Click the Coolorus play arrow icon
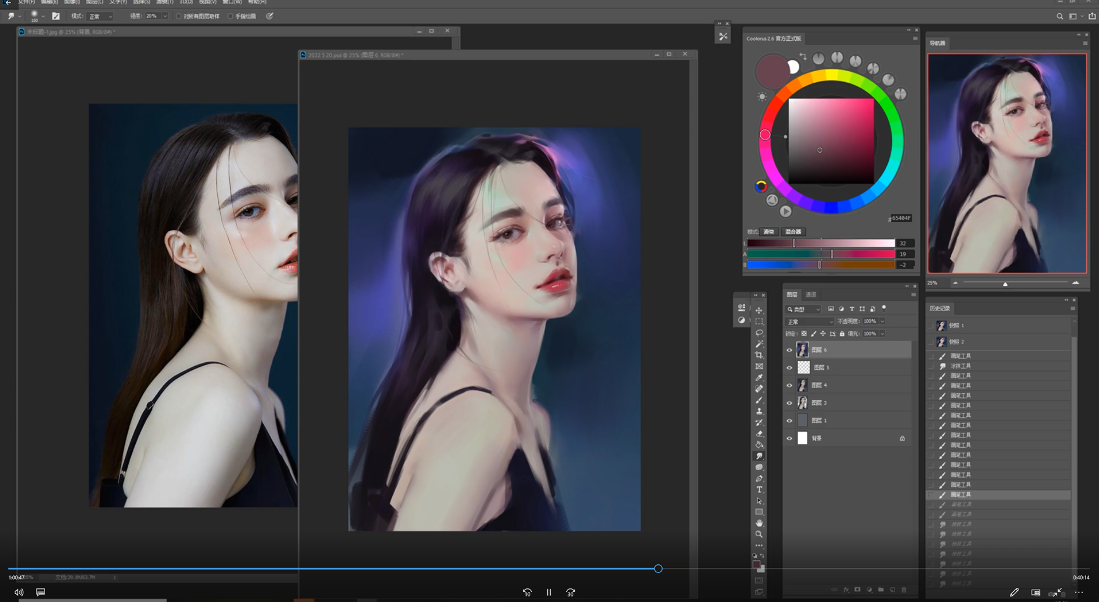The width and height of the screenshot is (1099, 602). pos(786,210)
